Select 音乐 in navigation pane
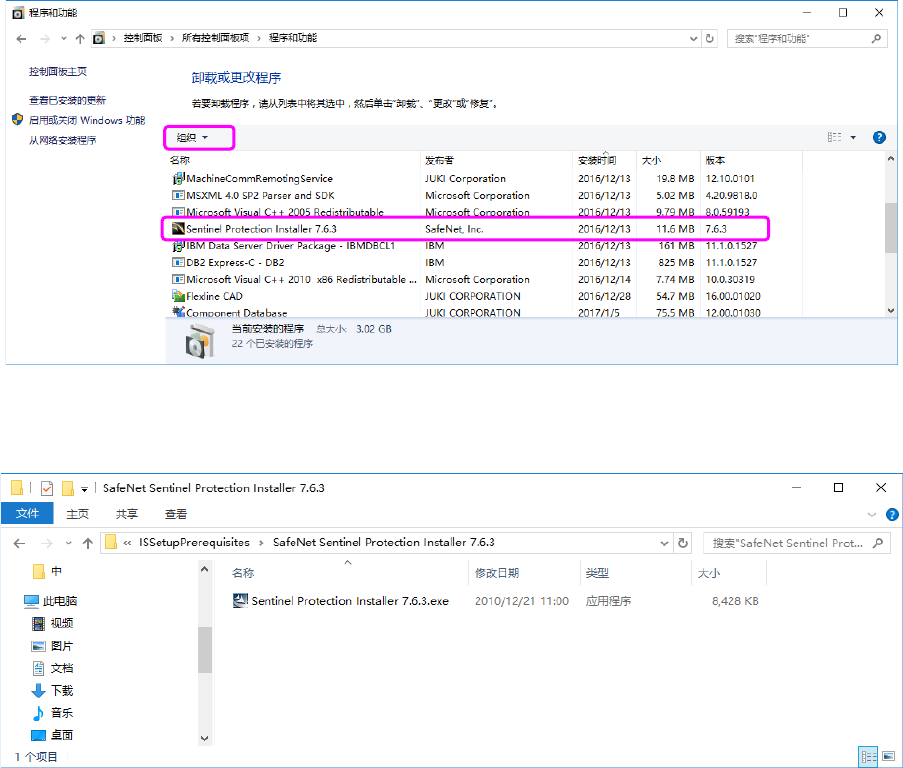Screen dimensions: 903x768 point(52,713)
